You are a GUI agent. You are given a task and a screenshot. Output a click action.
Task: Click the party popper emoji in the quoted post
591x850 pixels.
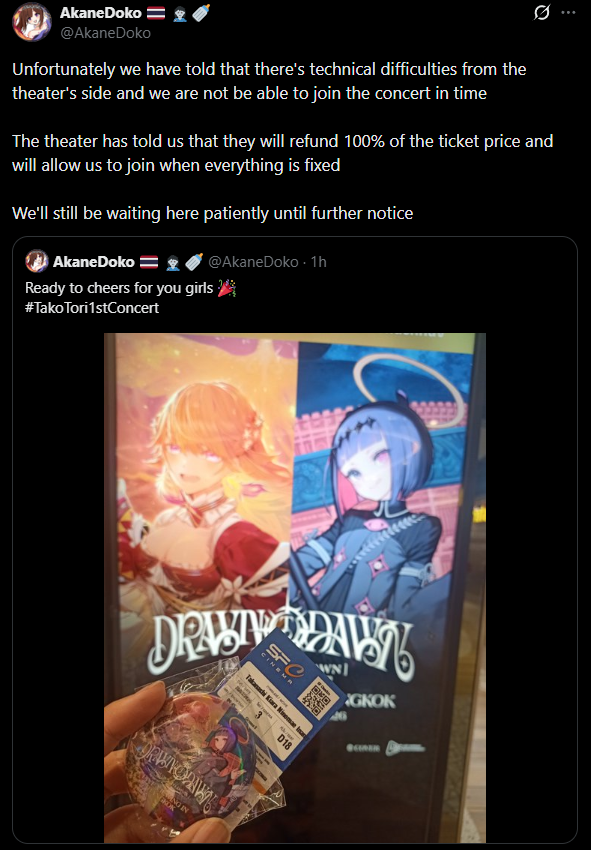click(x=227, y=288)
